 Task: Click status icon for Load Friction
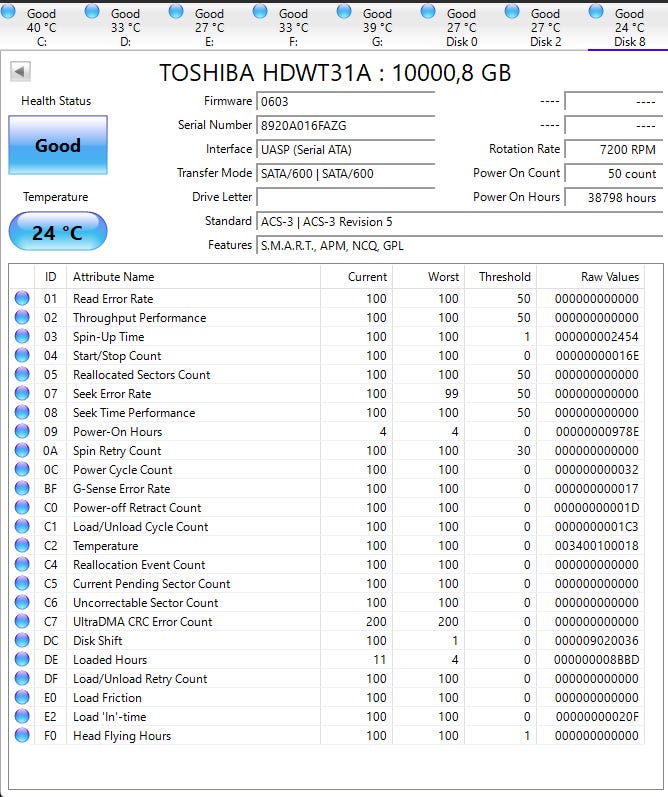22,697
